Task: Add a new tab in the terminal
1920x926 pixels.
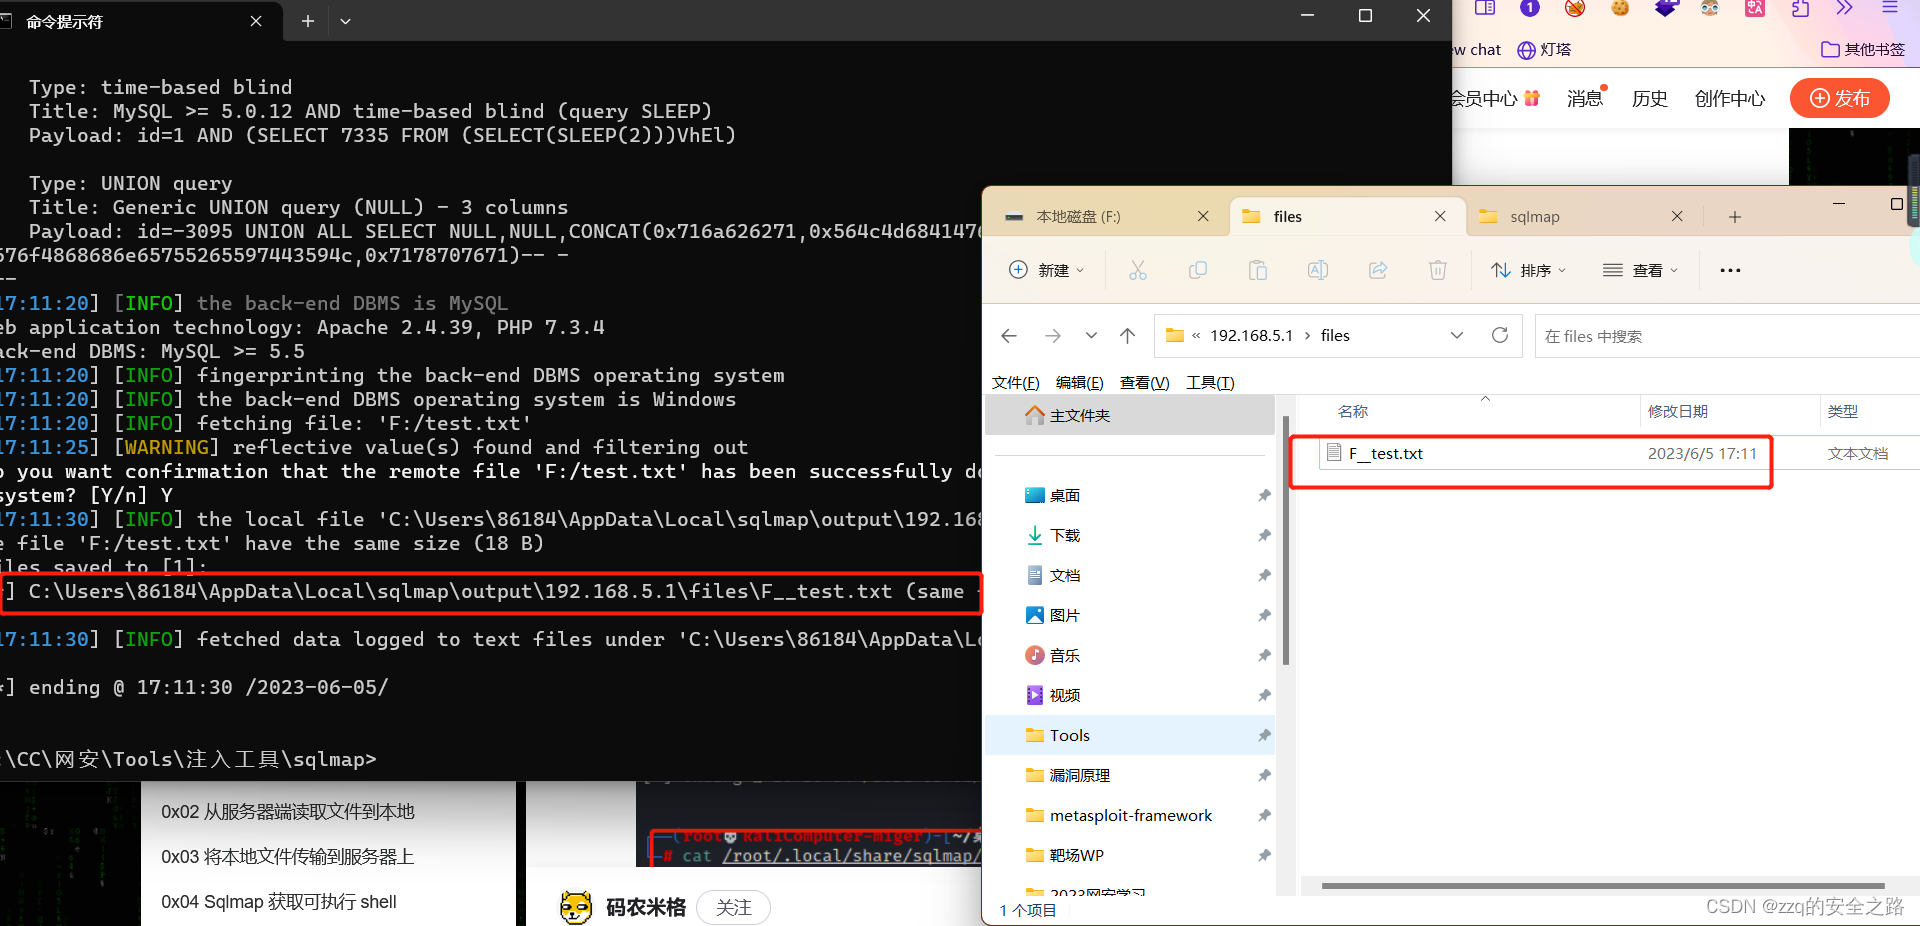Action: [x=308, y=21]
